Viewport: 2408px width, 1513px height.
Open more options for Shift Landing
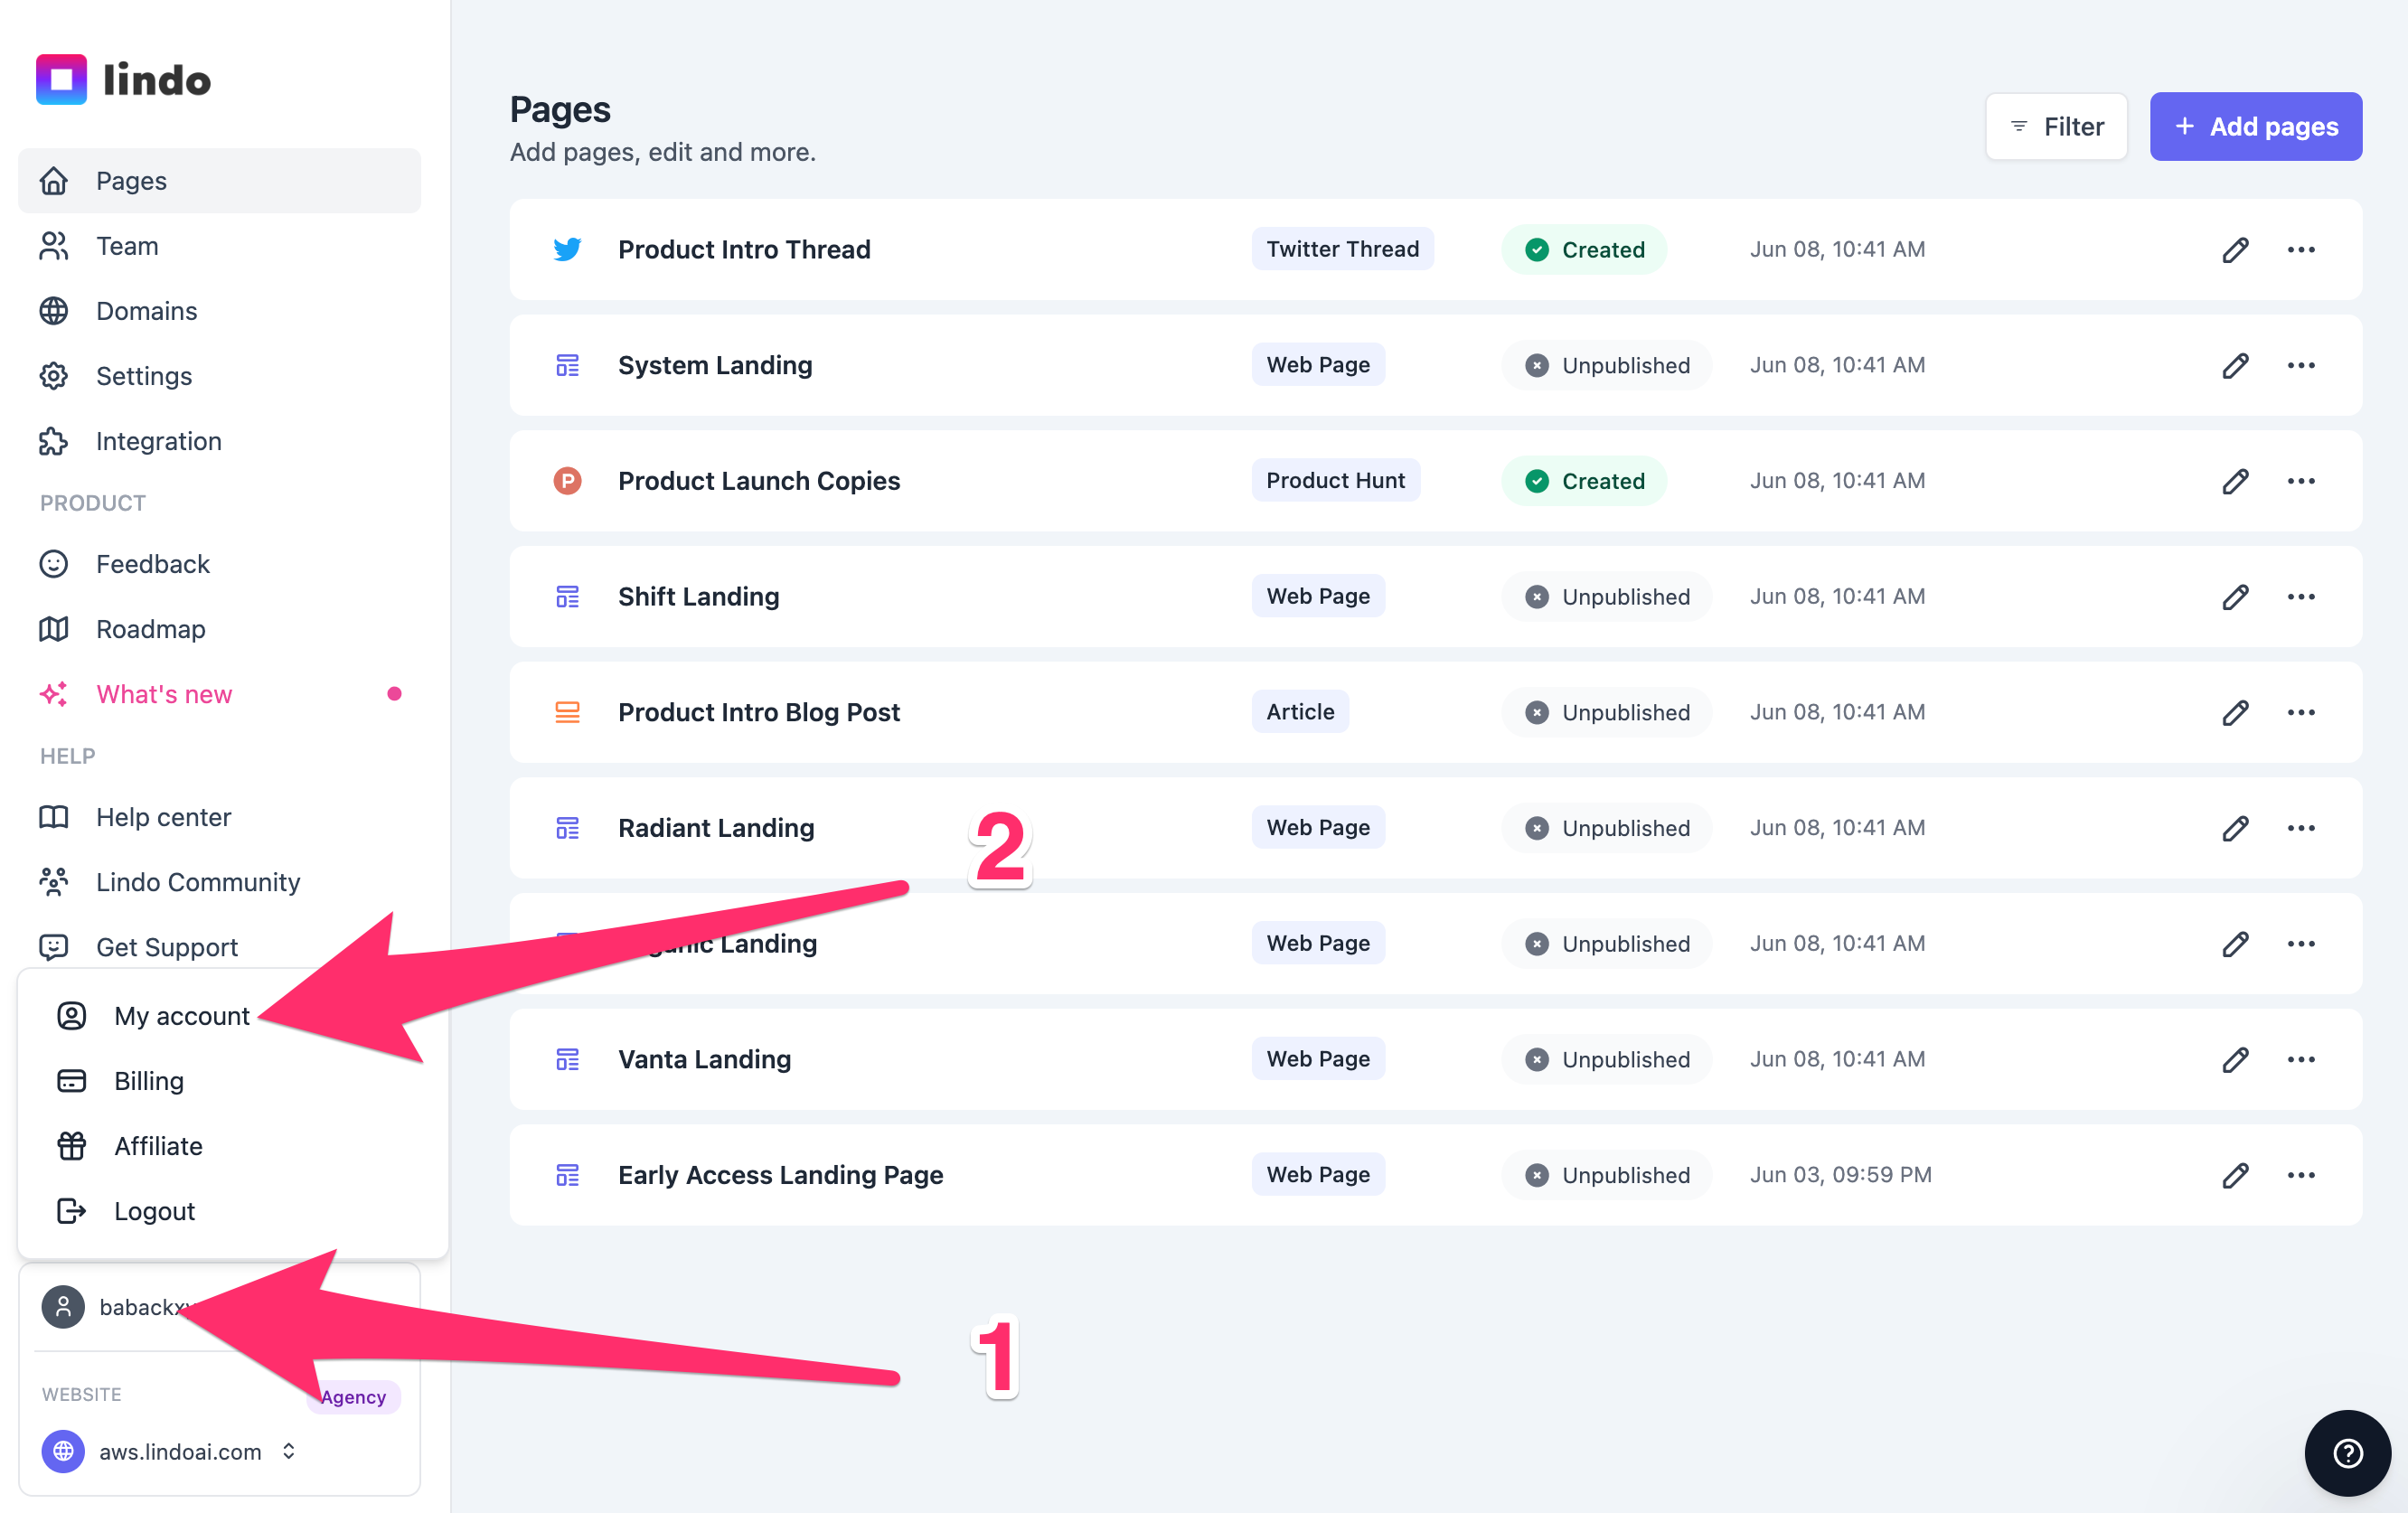click(2301, 597)
